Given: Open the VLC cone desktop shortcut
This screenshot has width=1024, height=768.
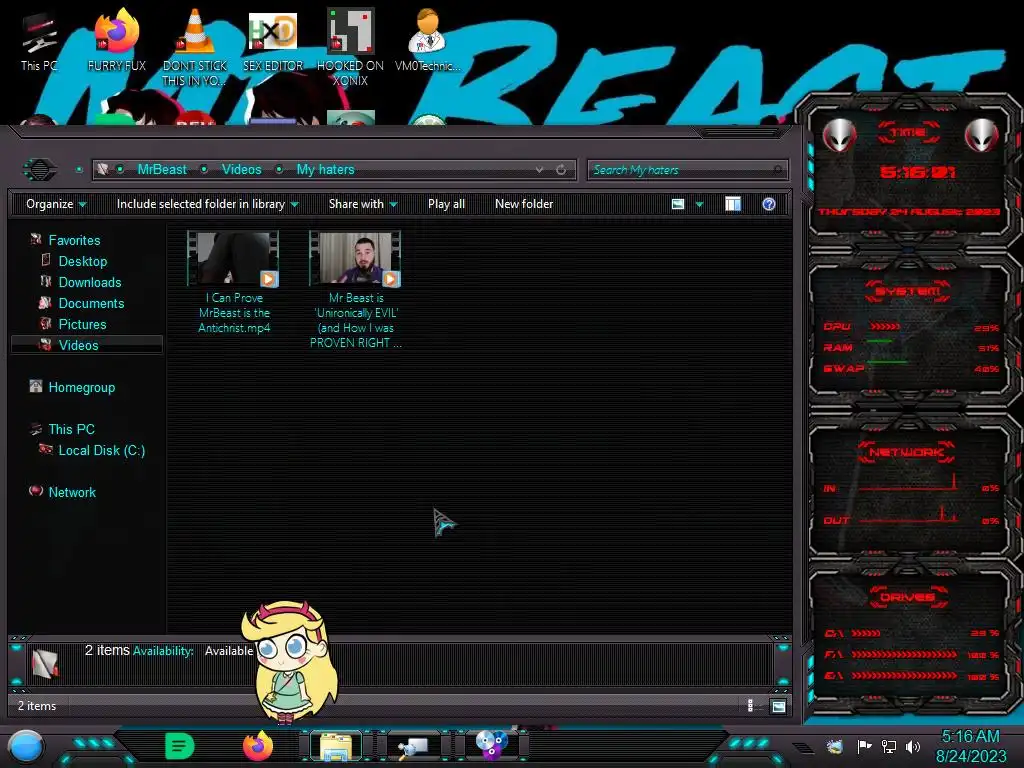Looking at the screenshot, I should tap(195, 47).
